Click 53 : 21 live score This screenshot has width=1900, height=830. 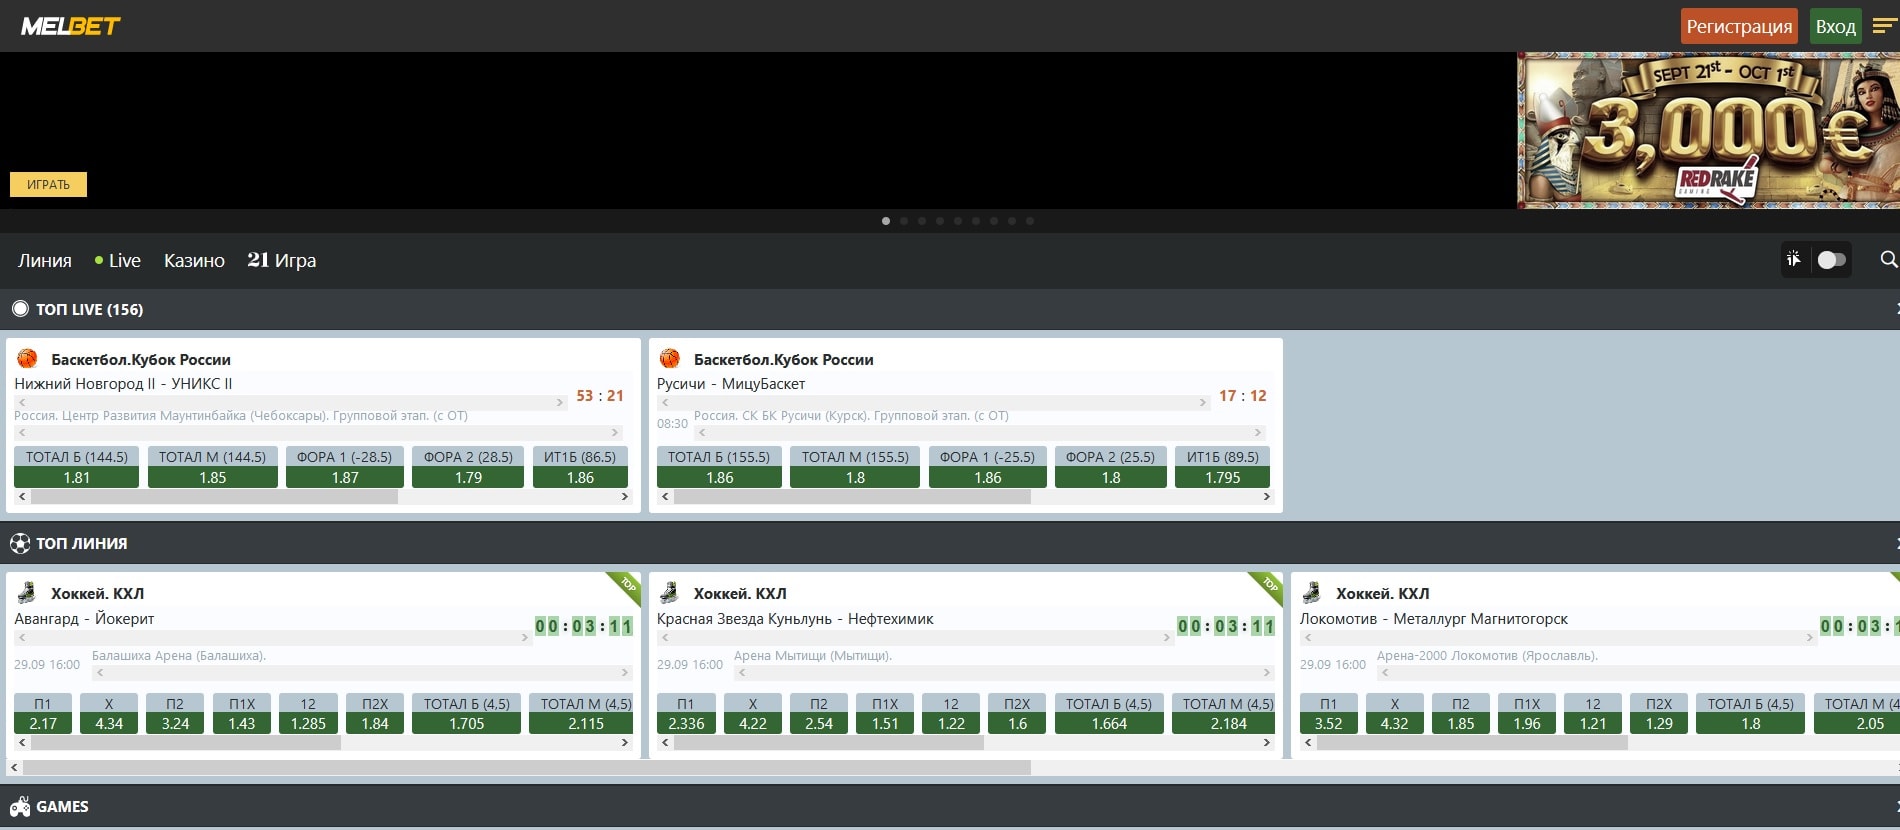click(600, 396)
